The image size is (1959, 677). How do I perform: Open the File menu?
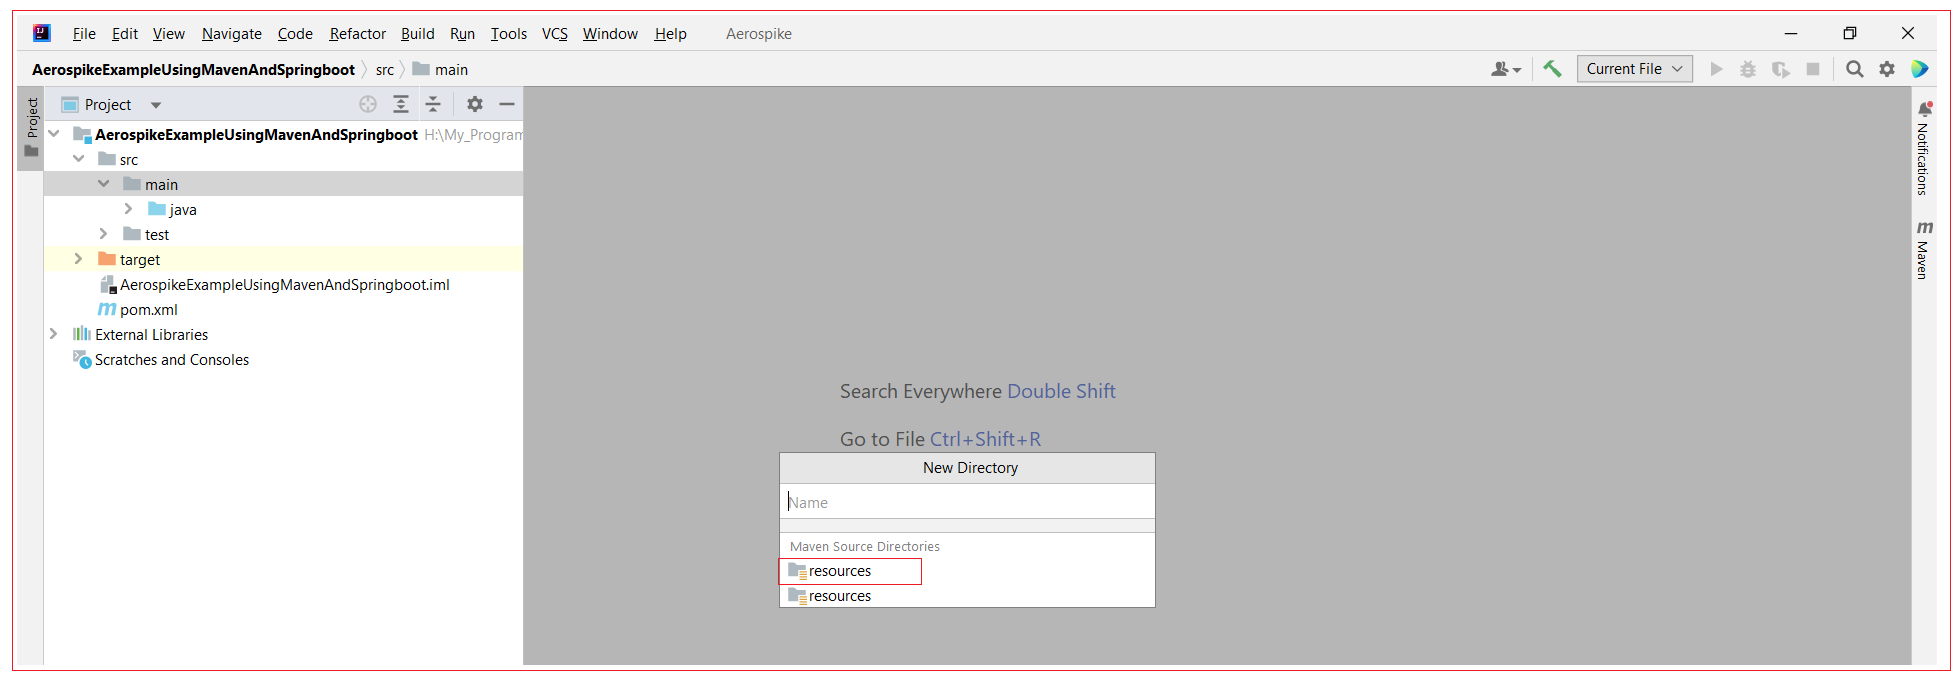point(84,34)
